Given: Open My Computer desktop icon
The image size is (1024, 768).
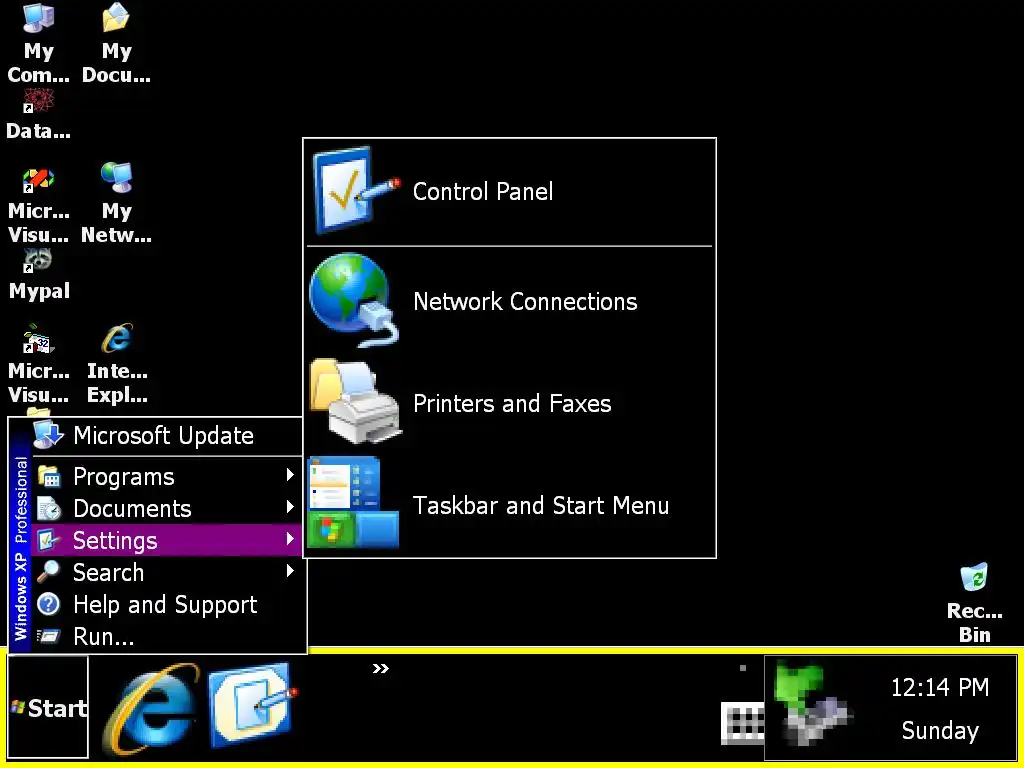Looking at the screenshot, I should (39, 44).
